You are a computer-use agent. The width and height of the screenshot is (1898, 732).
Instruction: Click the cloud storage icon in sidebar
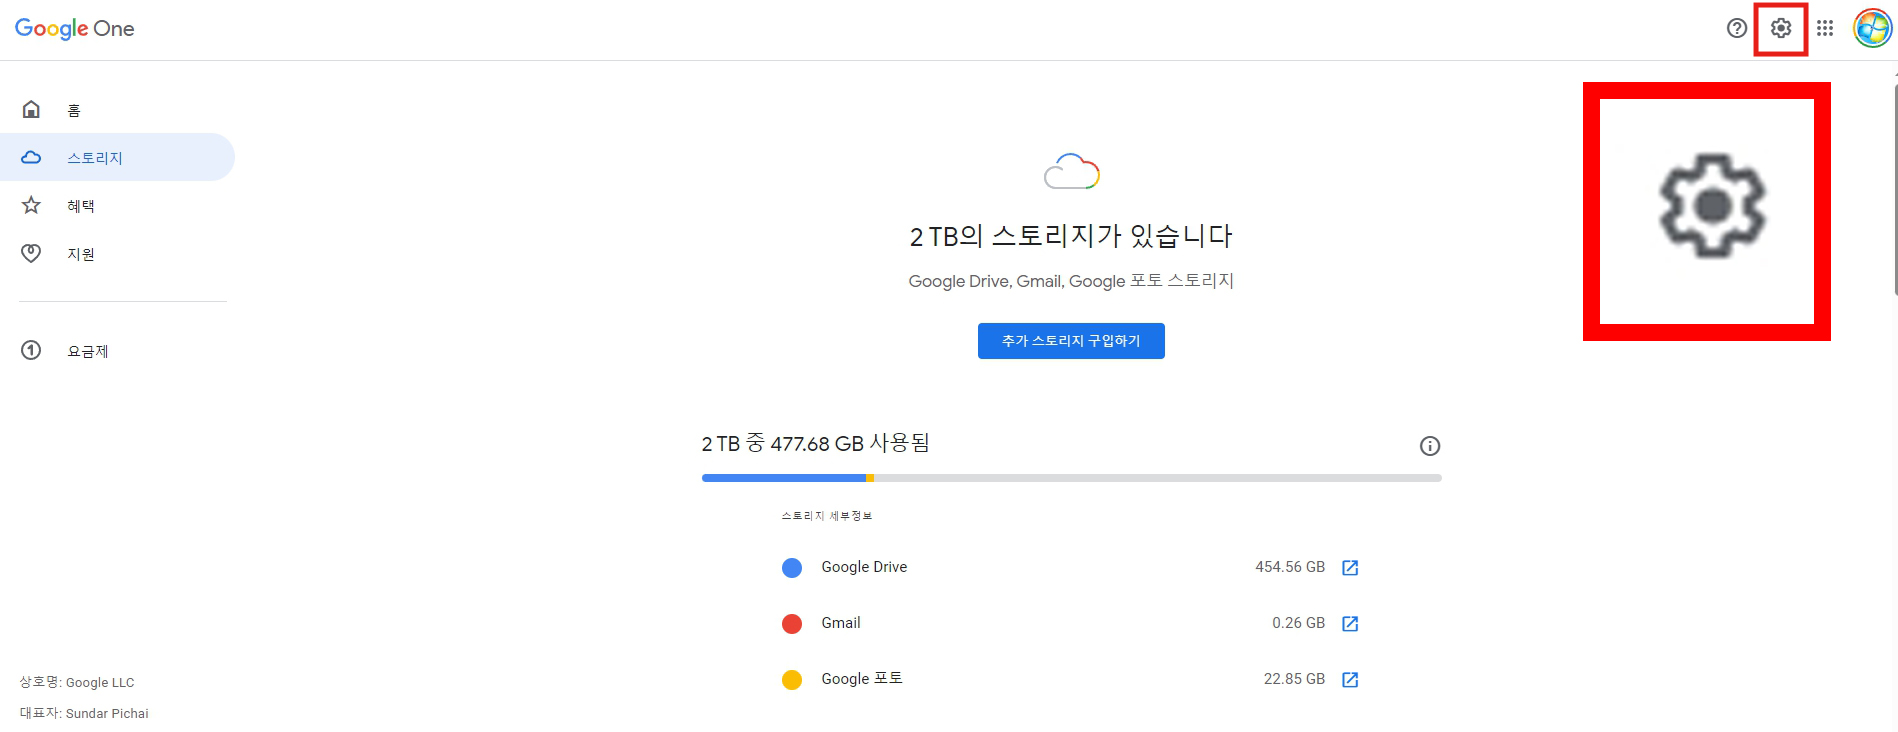[x=31, y=157]
